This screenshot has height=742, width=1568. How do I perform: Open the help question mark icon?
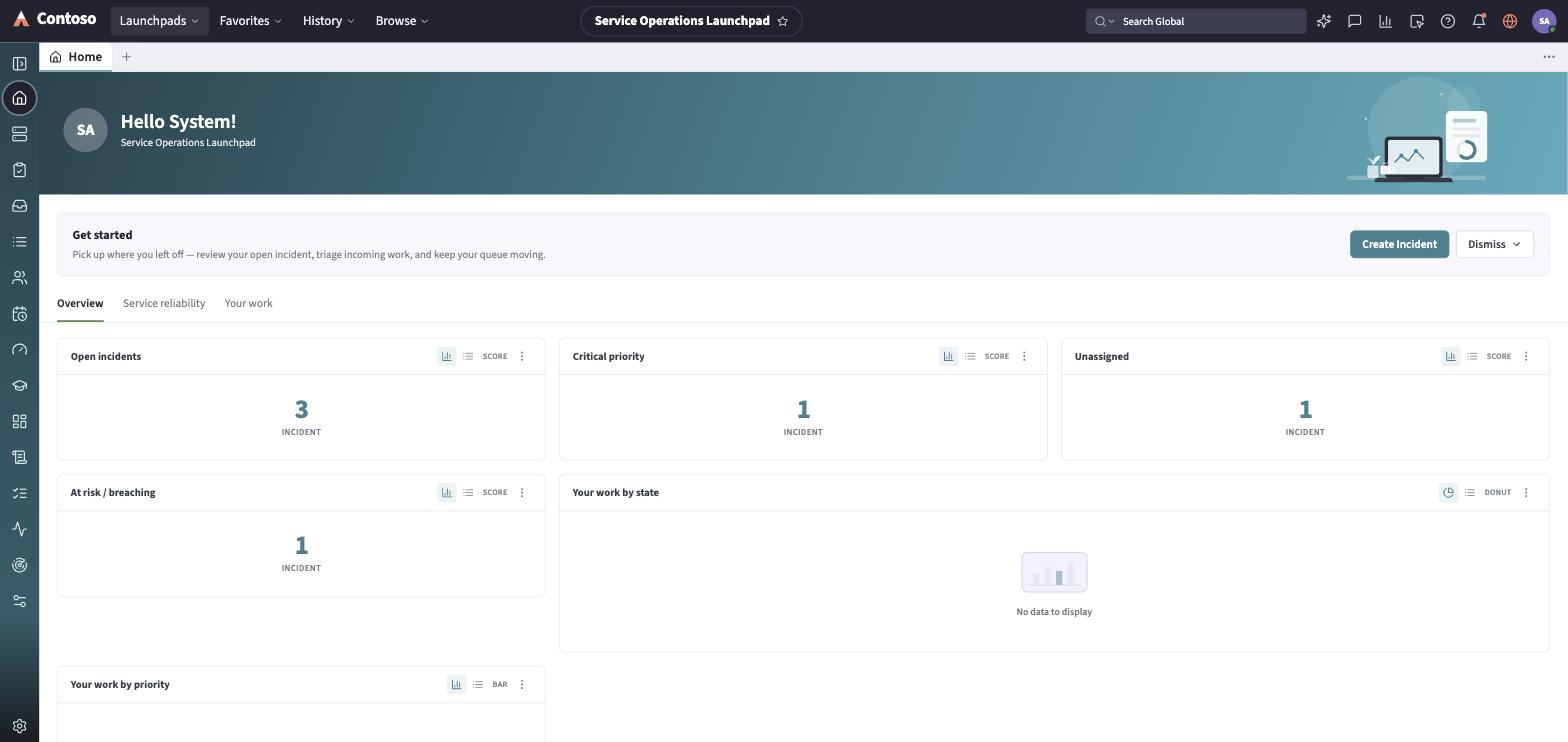(x=1448, y=21)
